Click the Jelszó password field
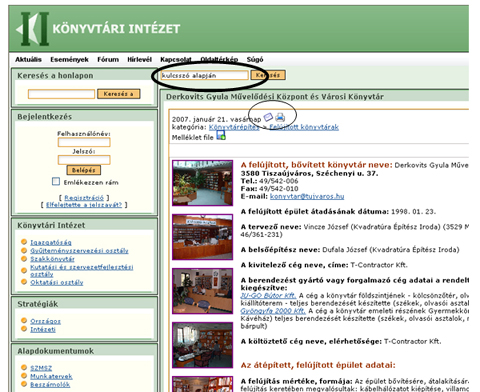Screen dimensions: 480x392 coord(84,160)
